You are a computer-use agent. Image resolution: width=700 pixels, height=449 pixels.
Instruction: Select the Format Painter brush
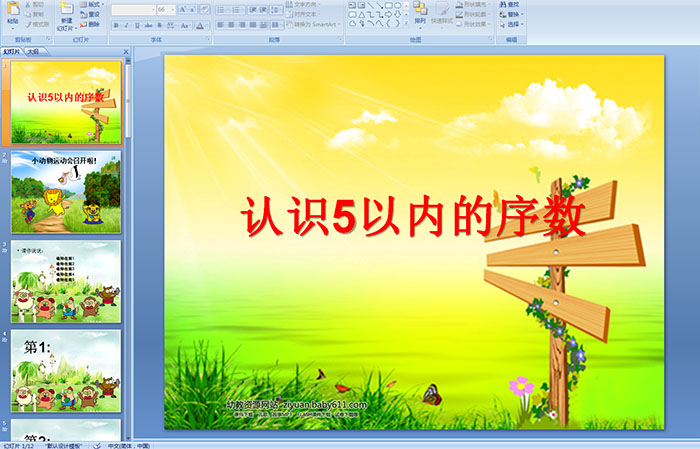pos(29,24)
